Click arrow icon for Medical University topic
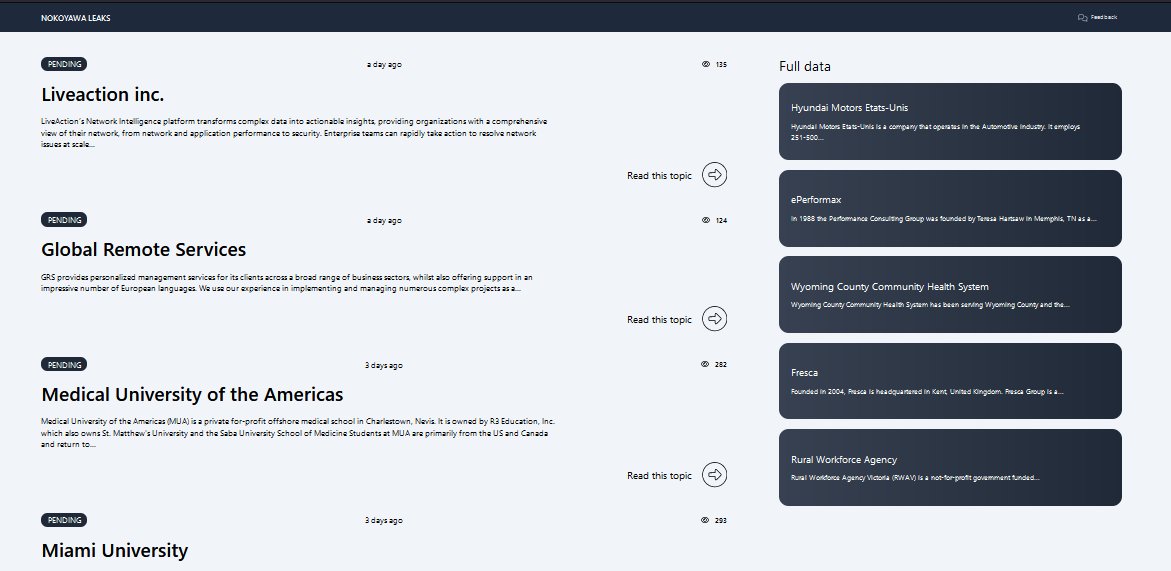This screenshot has width=1171, height=571. pyautogui.click(x=715, y=475)
